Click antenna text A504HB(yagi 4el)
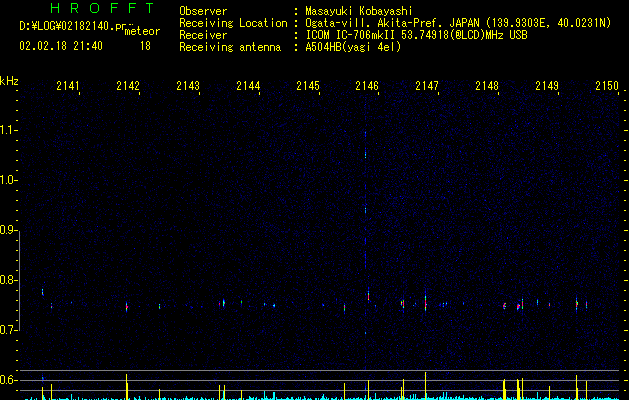Screen dimensions: 629x400 pos(353,47)
